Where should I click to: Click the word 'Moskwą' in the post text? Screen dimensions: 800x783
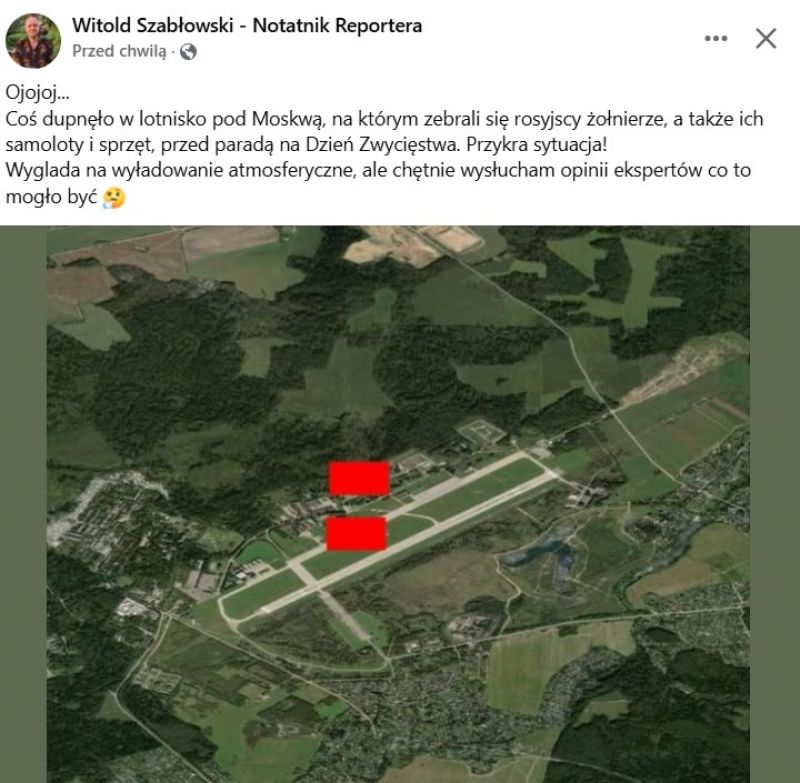click(288, 119)
